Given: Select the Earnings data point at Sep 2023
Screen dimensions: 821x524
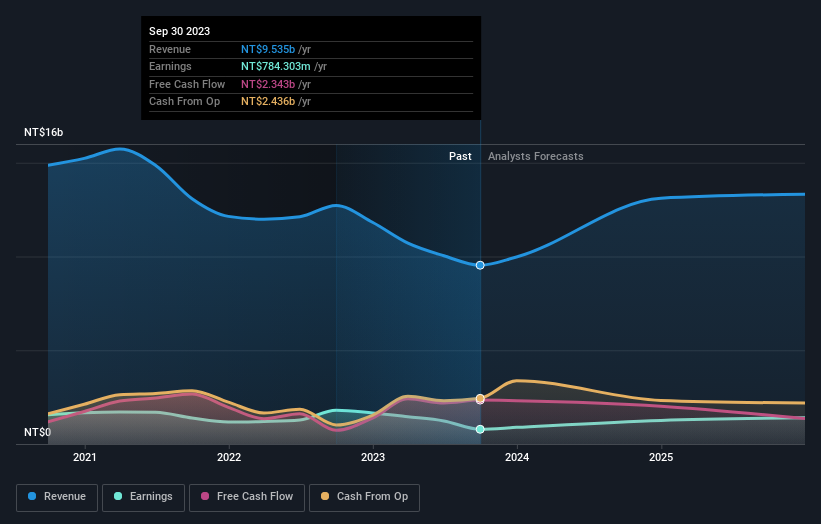Looking at the screenshot, I should pyautogui.click(x=480, y=429).
